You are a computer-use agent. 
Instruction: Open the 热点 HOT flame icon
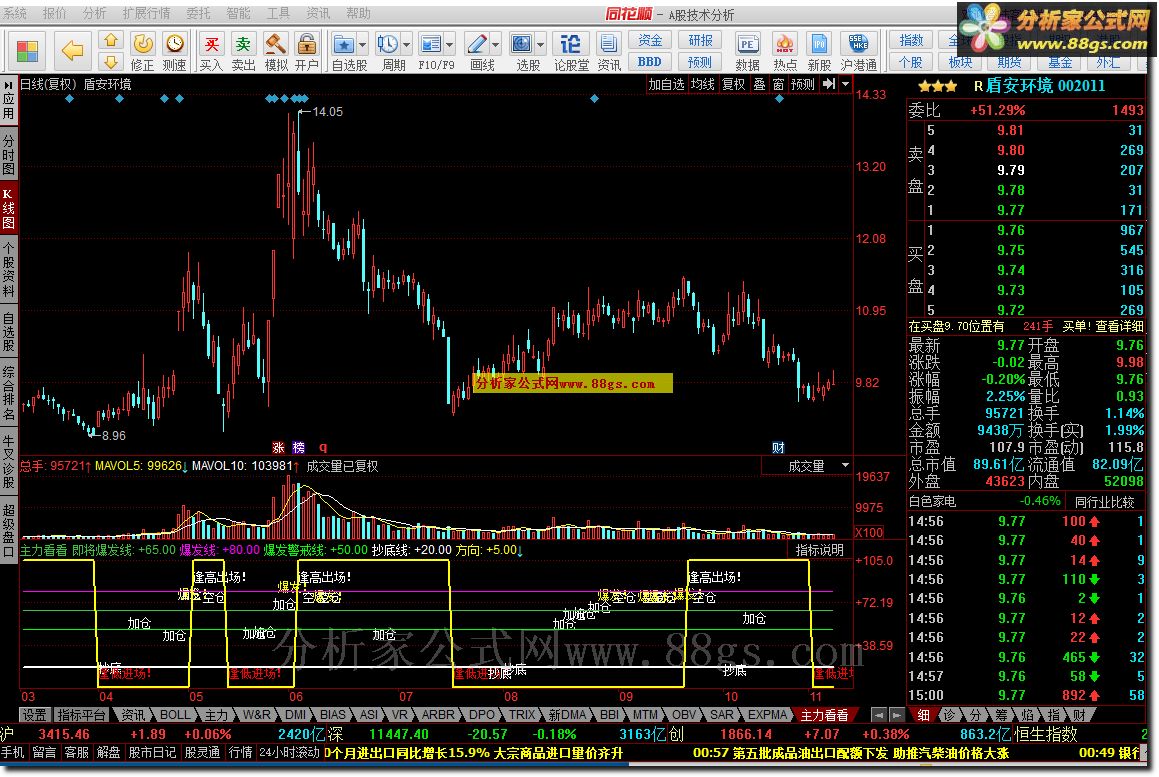(x=785, y=44)
